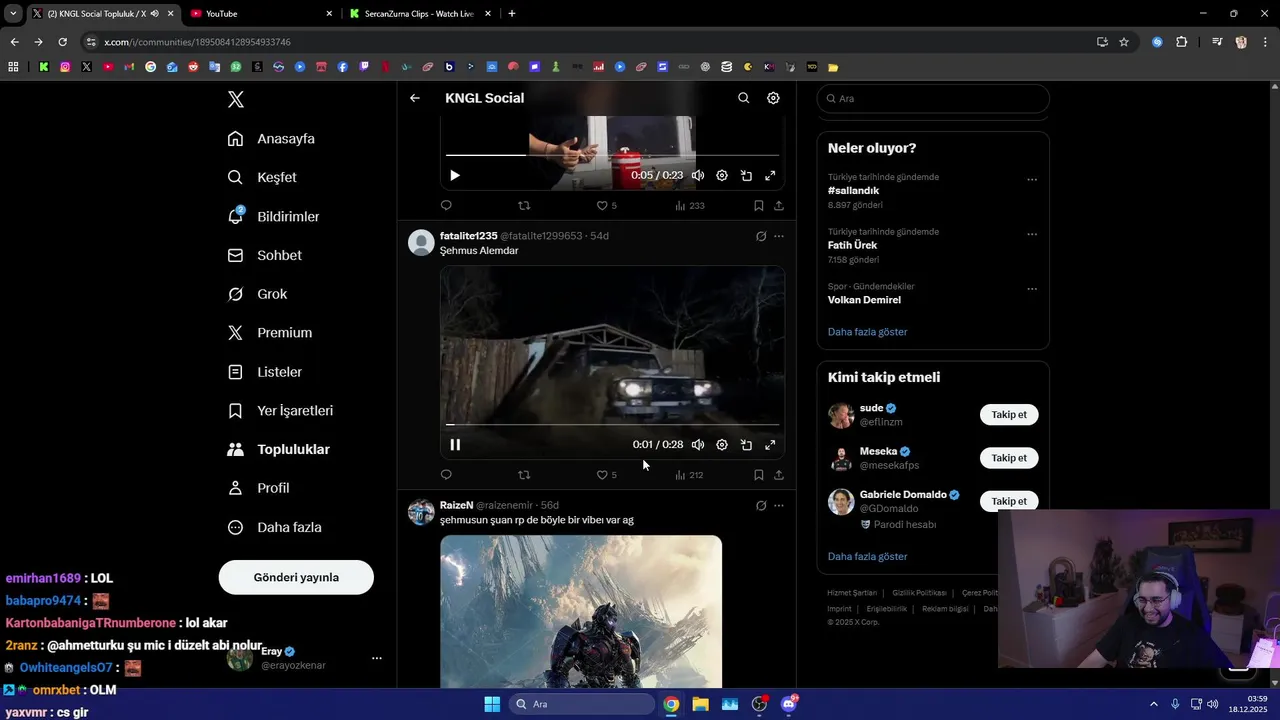Image resolution: width=1280 pixels, height=720 pixels.
Task: Open #sallandık trending topic
Action: (854, 190)
